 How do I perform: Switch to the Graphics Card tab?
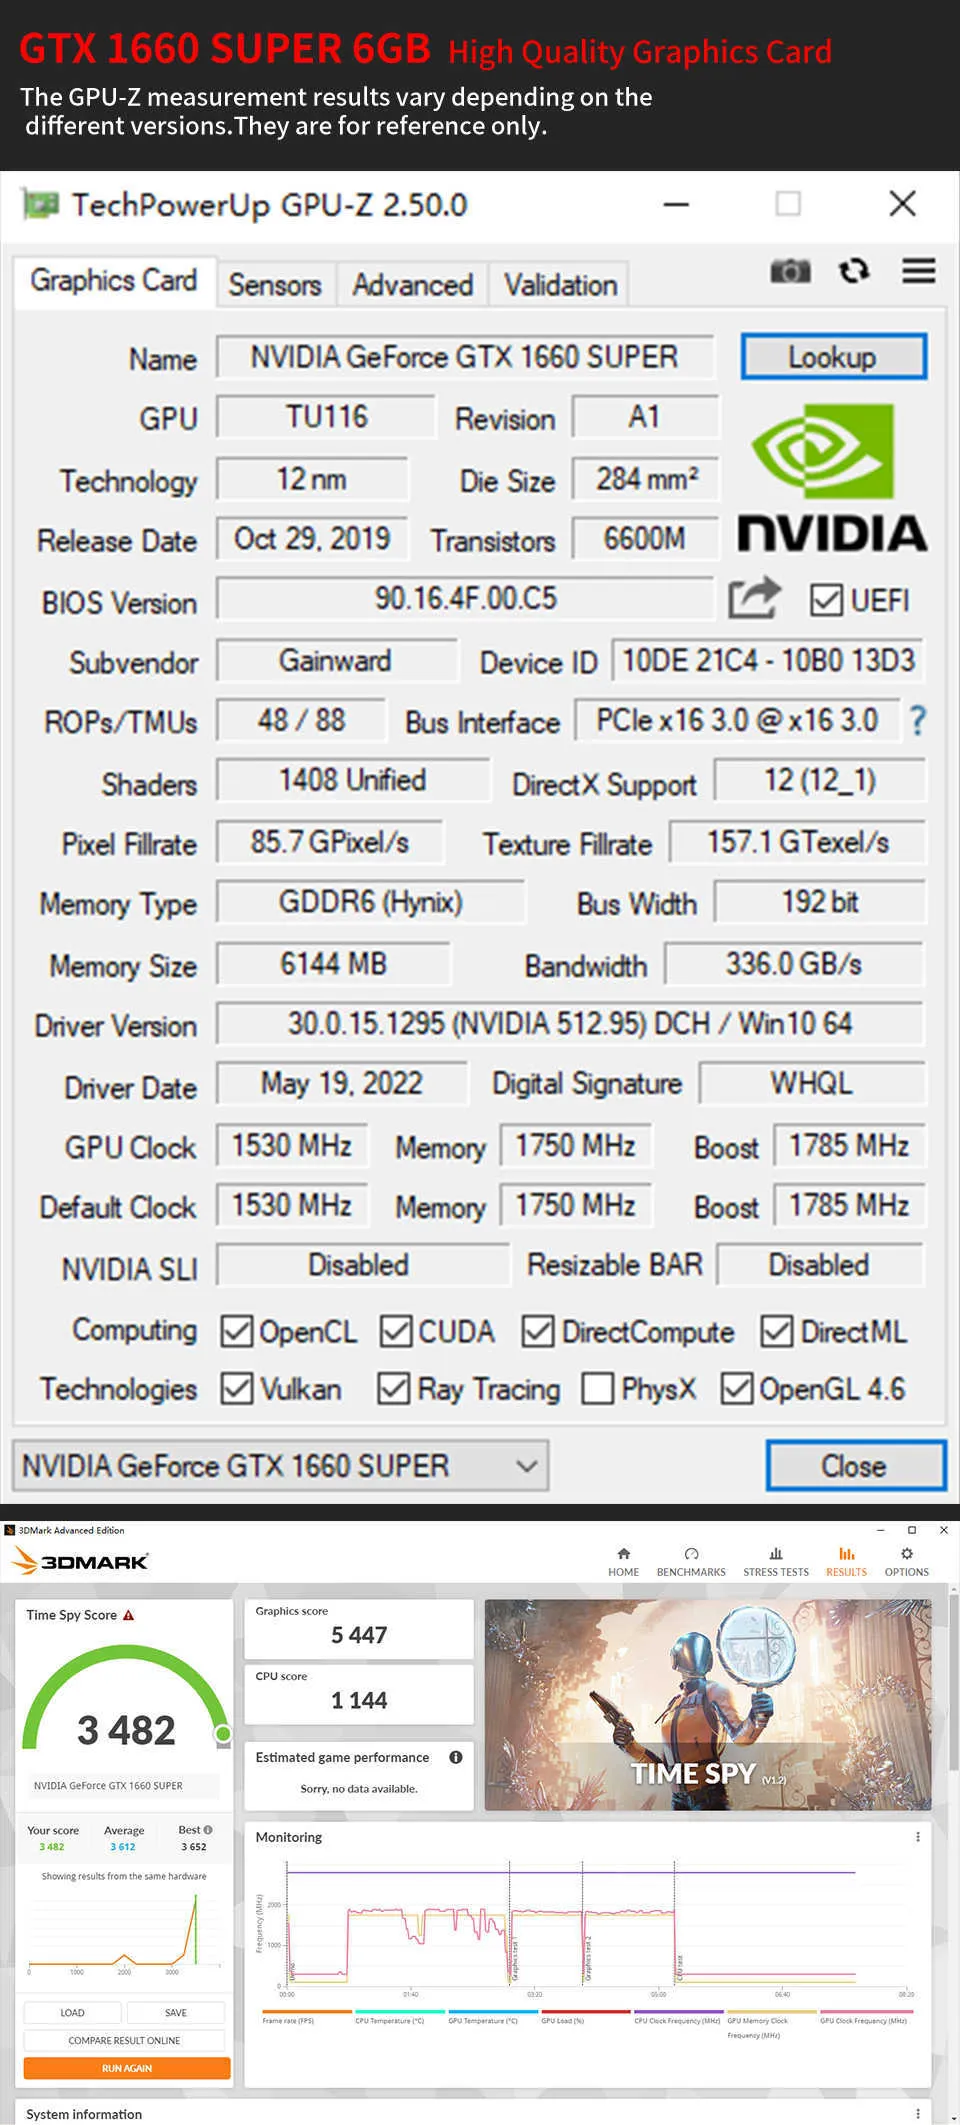click(x=113, y=281)
